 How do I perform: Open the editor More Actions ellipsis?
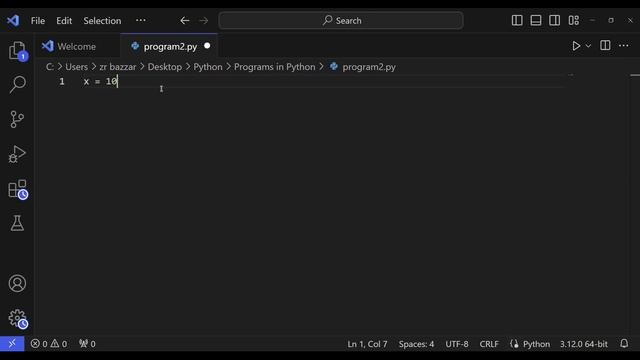point(624,45)
